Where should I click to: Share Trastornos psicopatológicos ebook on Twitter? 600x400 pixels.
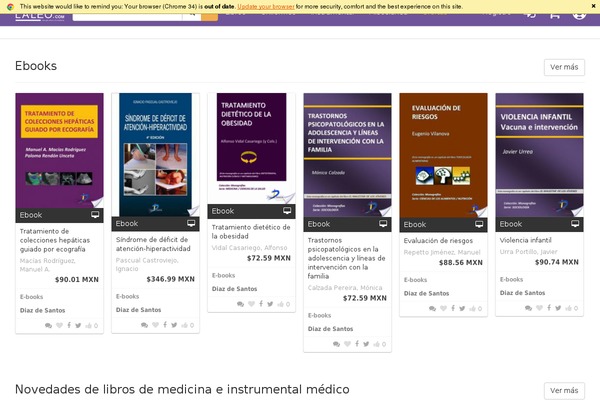pos(367,344)
